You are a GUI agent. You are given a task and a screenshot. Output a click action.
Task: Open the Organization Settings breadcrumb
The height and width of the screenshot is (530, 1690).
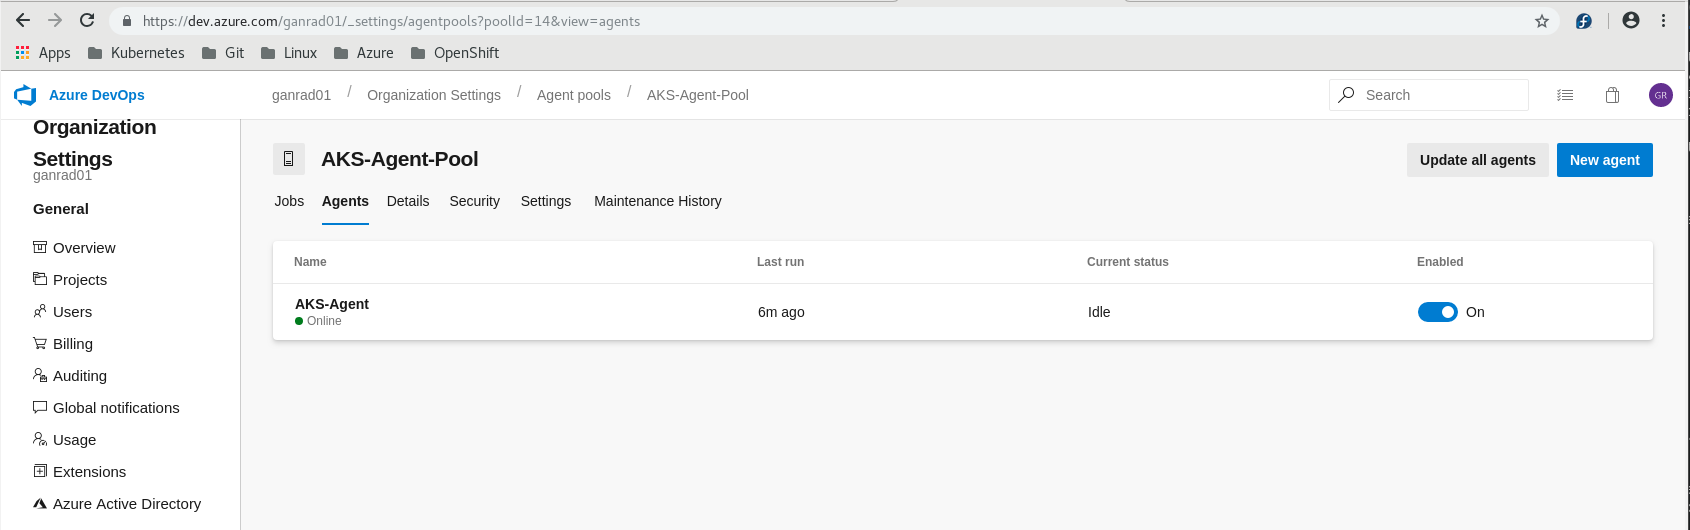[434, 95]
